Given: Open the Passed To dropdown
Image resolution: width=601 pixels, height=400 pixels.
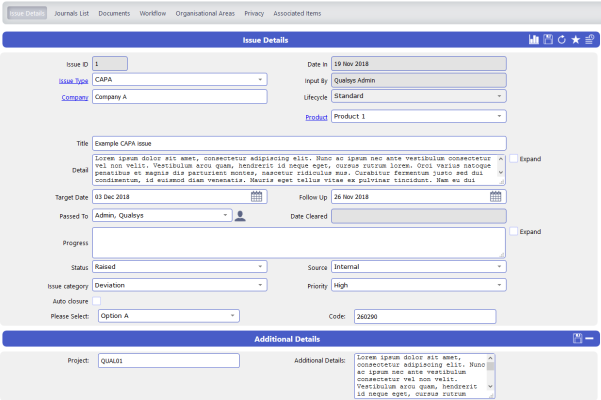Looking at the screenshot, I should tap(162, 215).
